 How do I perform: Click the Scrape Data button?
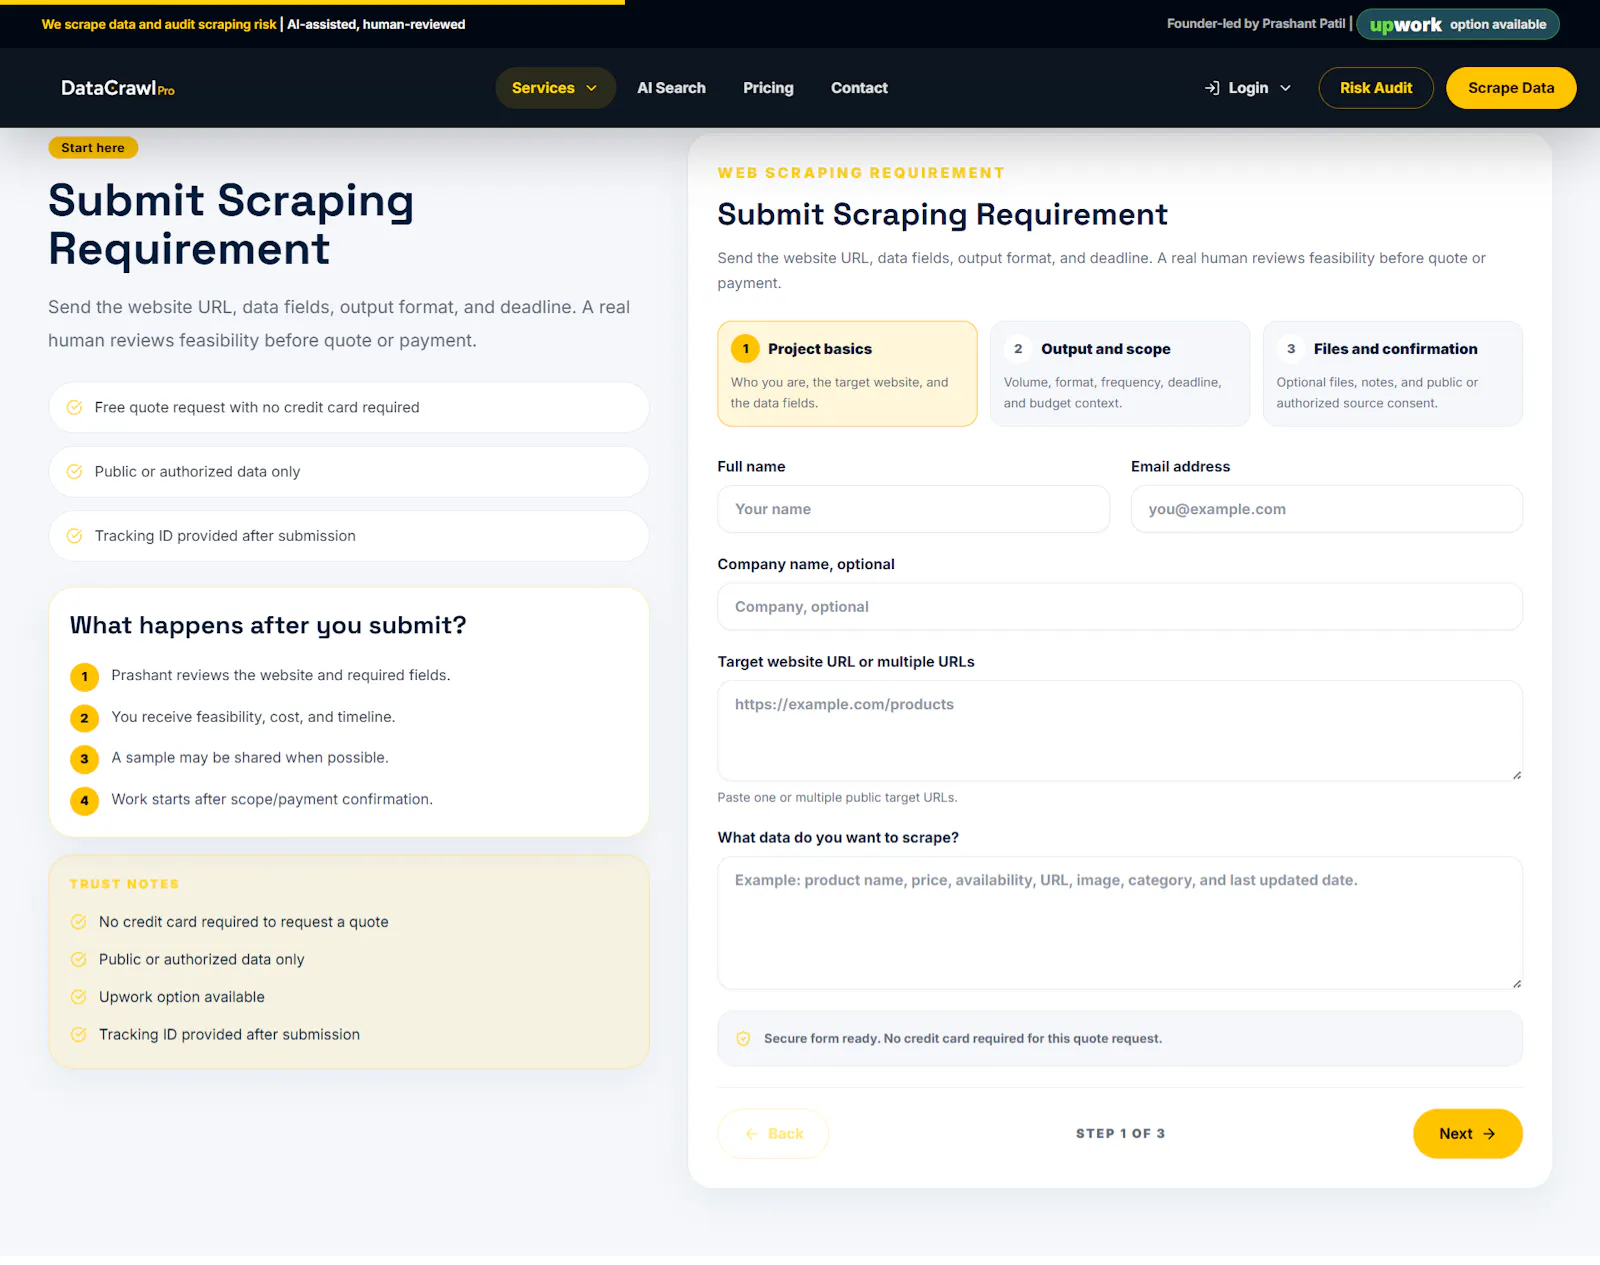[1511, 88]
